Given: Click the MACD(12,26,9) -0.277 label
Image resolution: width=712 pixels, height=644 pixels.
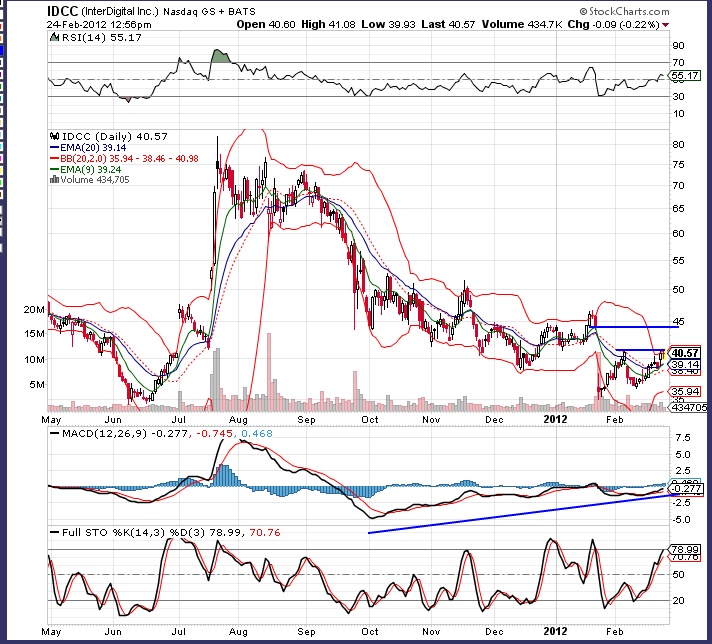Looking at the screenshot, I should point(124,433).
